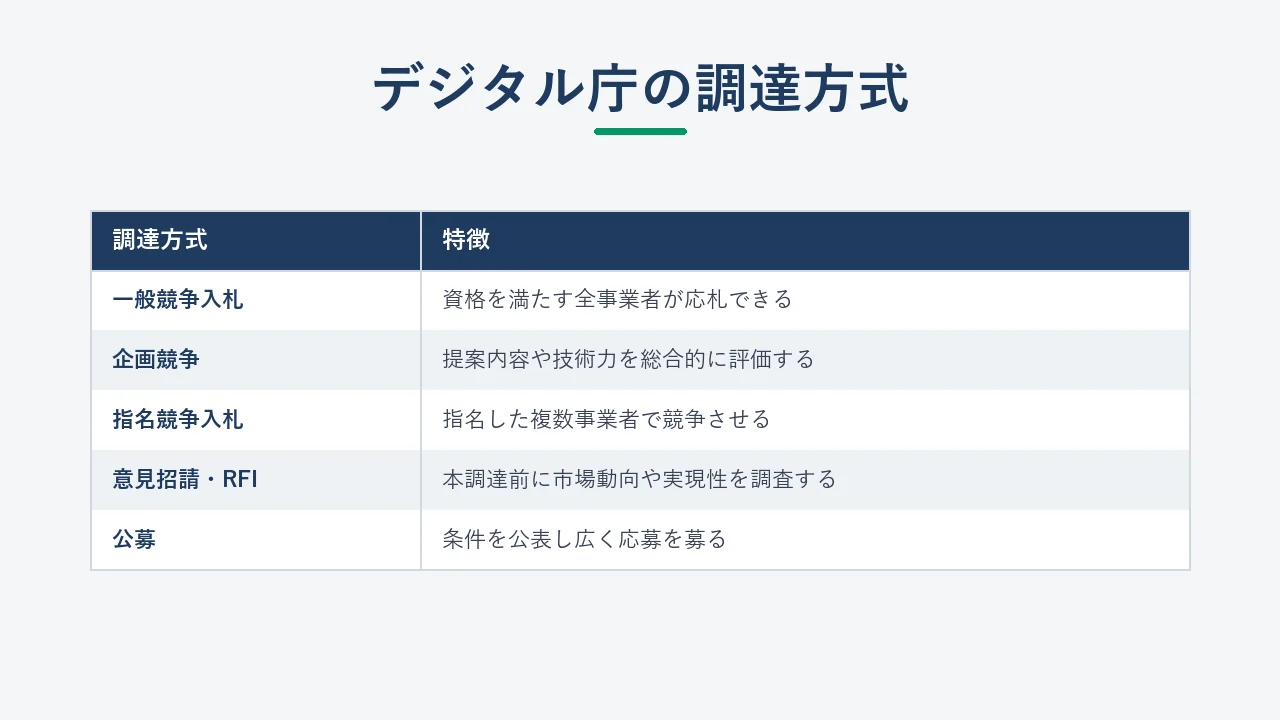Click the 指名競争入札 cell
This screenshot has width=1280, height=720.
tap(256, 420)
